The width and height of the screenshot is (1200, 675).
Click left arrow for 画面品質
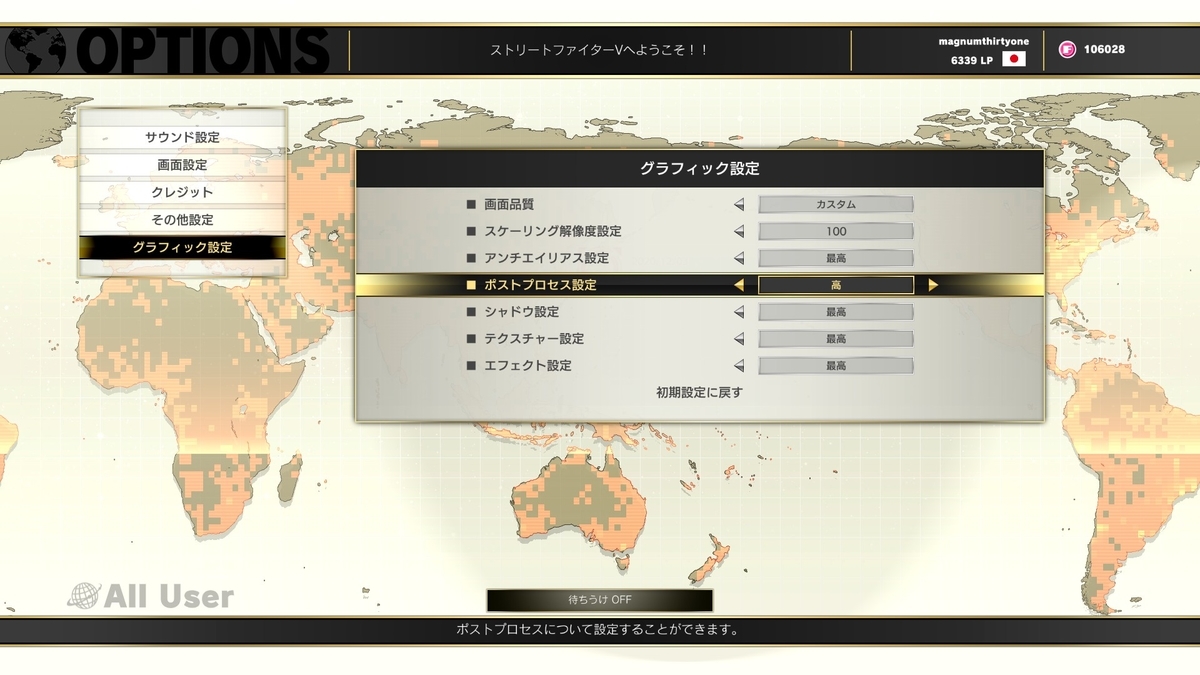coord(740,204)
